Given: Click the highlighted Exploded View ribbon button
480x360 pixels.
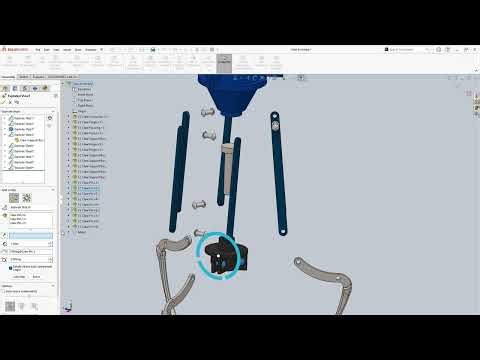Looking at the screenshot, I should pos(224,63).
